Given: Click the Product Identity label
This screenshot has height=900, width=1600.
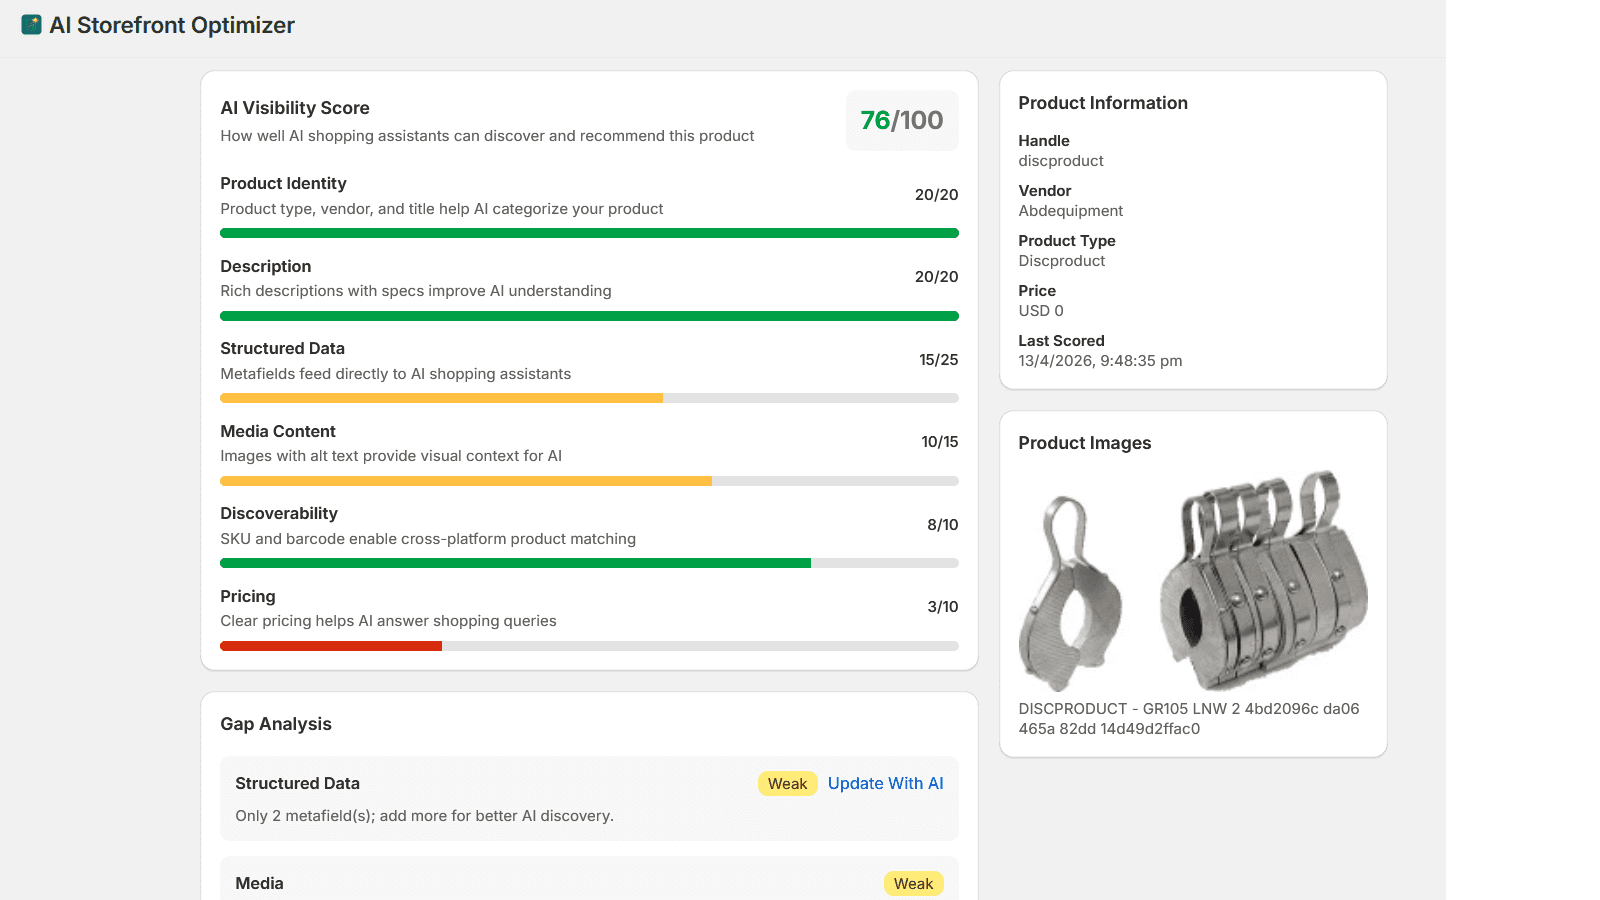Looking at the screenshot, I should (x=283, y=184).
